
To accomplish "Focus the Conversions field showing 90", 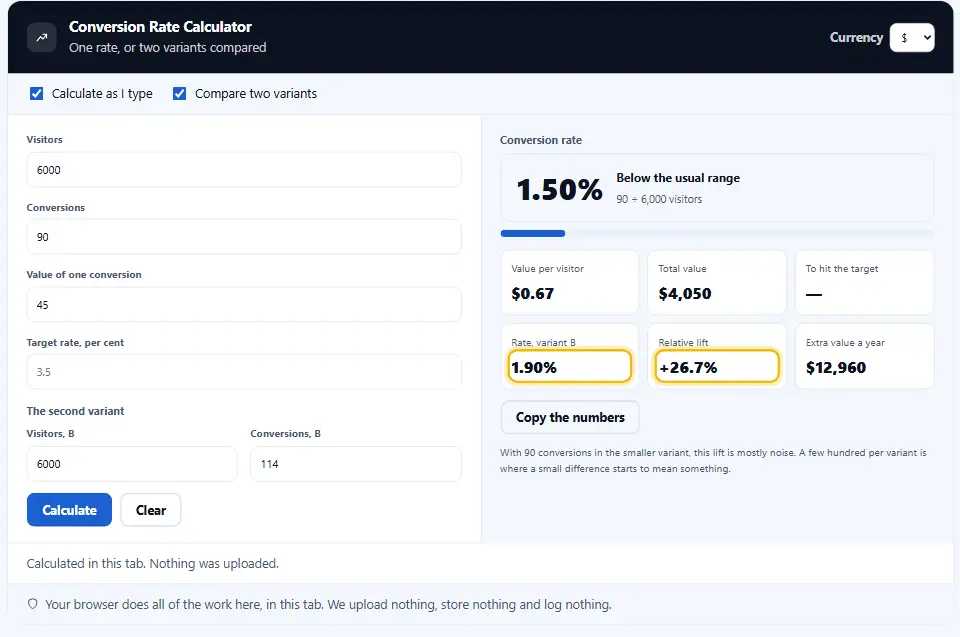I will pyautogui.click(x=244, y=236).
